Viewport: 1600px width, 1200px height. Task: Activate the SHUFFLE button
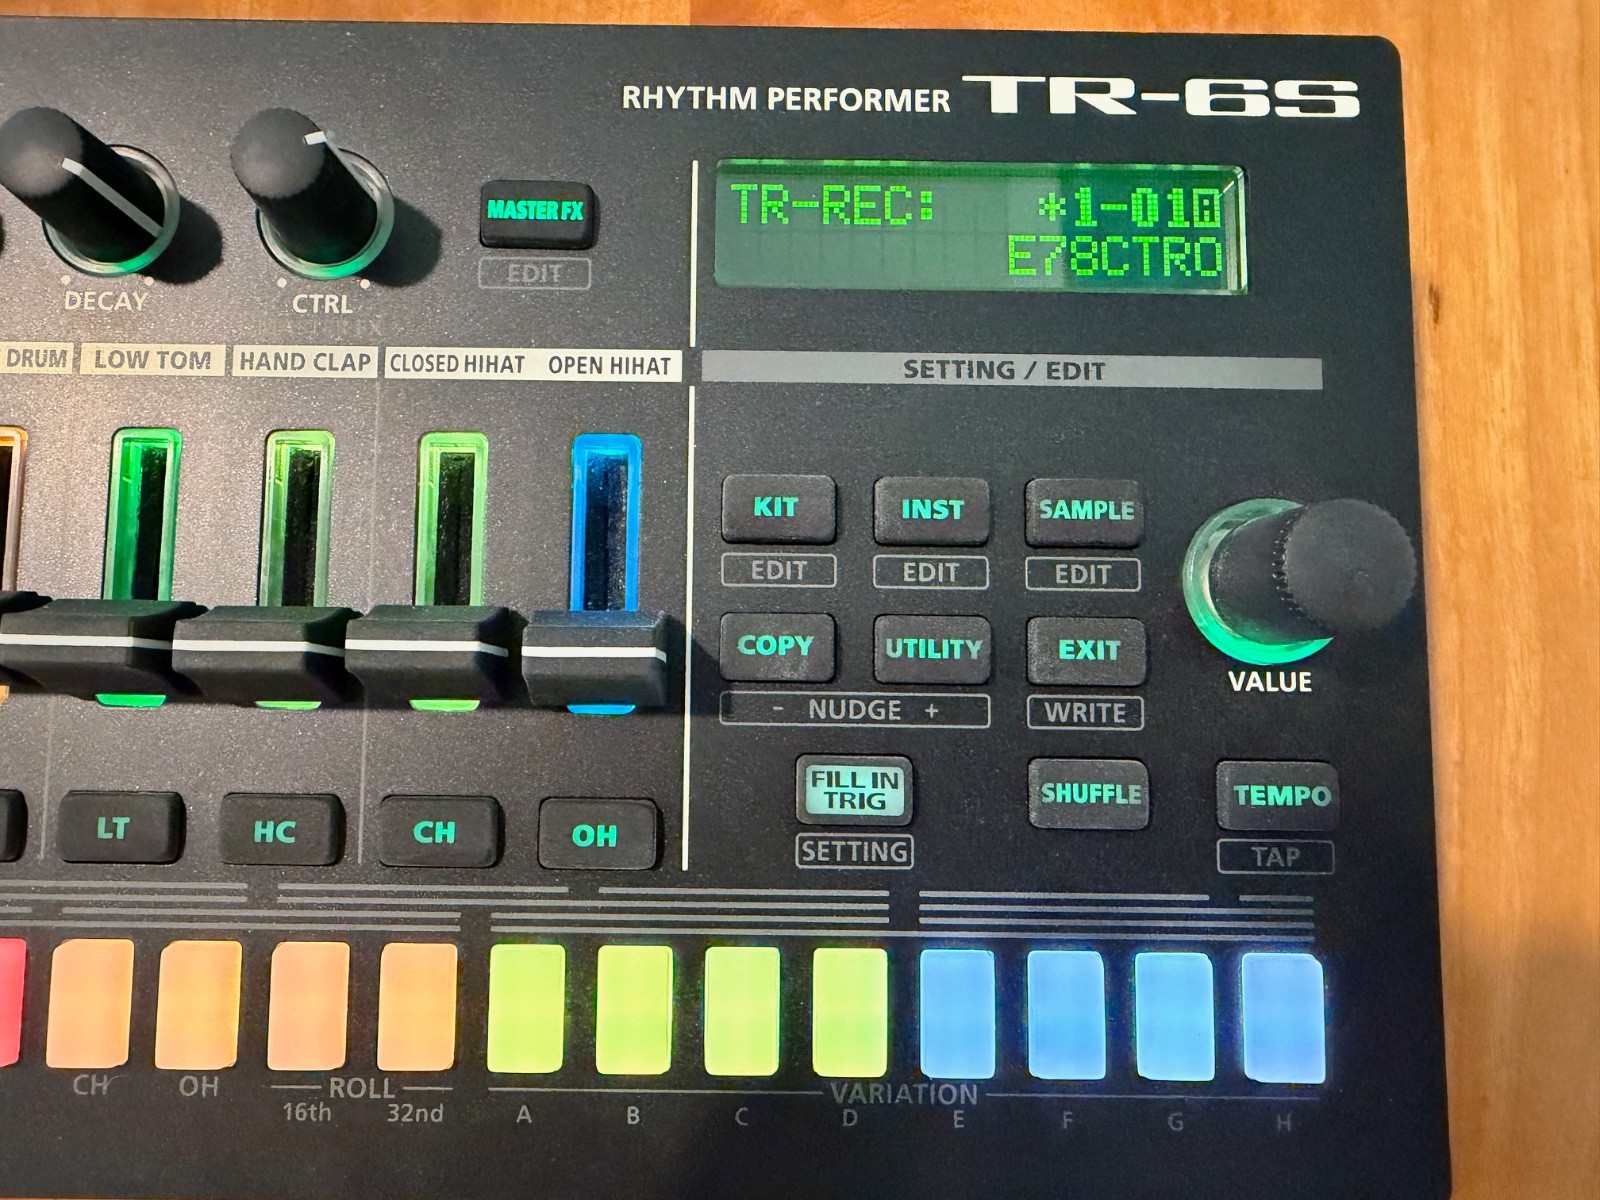pyautogui.click(x=1088, y=794)
